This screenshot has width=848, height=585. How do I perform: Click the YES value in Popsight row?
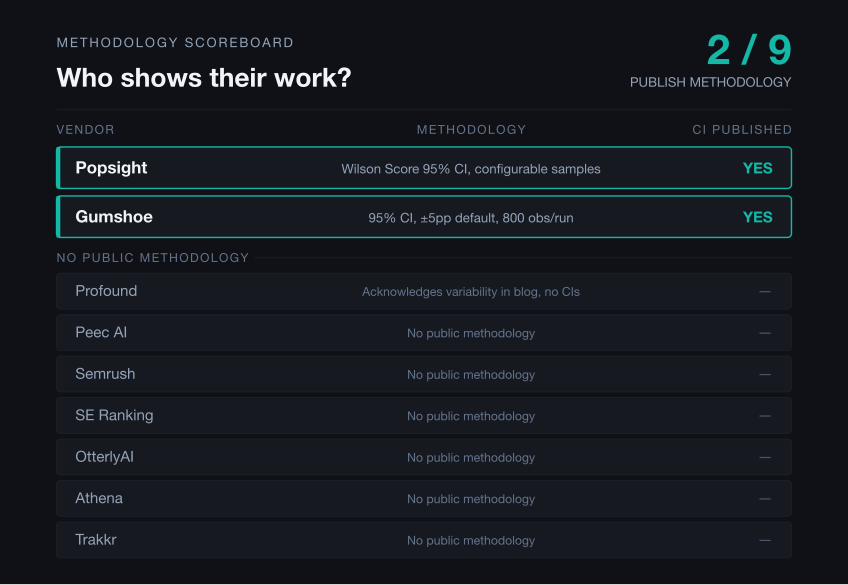pyautogui.click(x=757, y=168)
